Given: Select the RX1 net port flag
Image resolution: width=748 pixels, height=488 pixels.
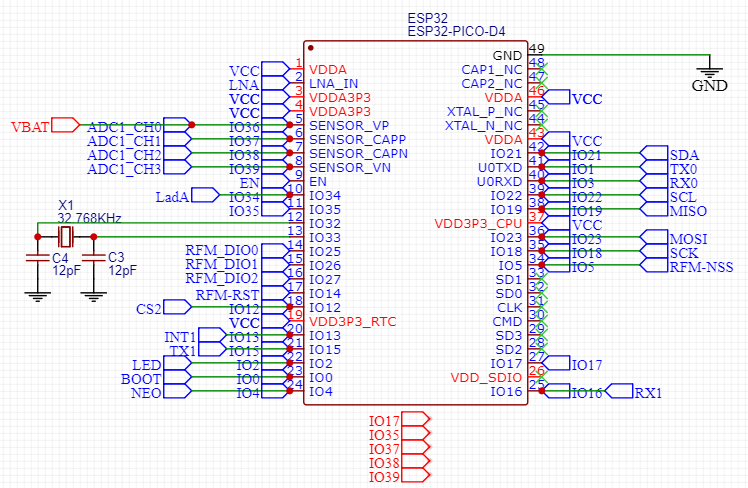Looking at the screenshot, I should [x=619, y=391].
